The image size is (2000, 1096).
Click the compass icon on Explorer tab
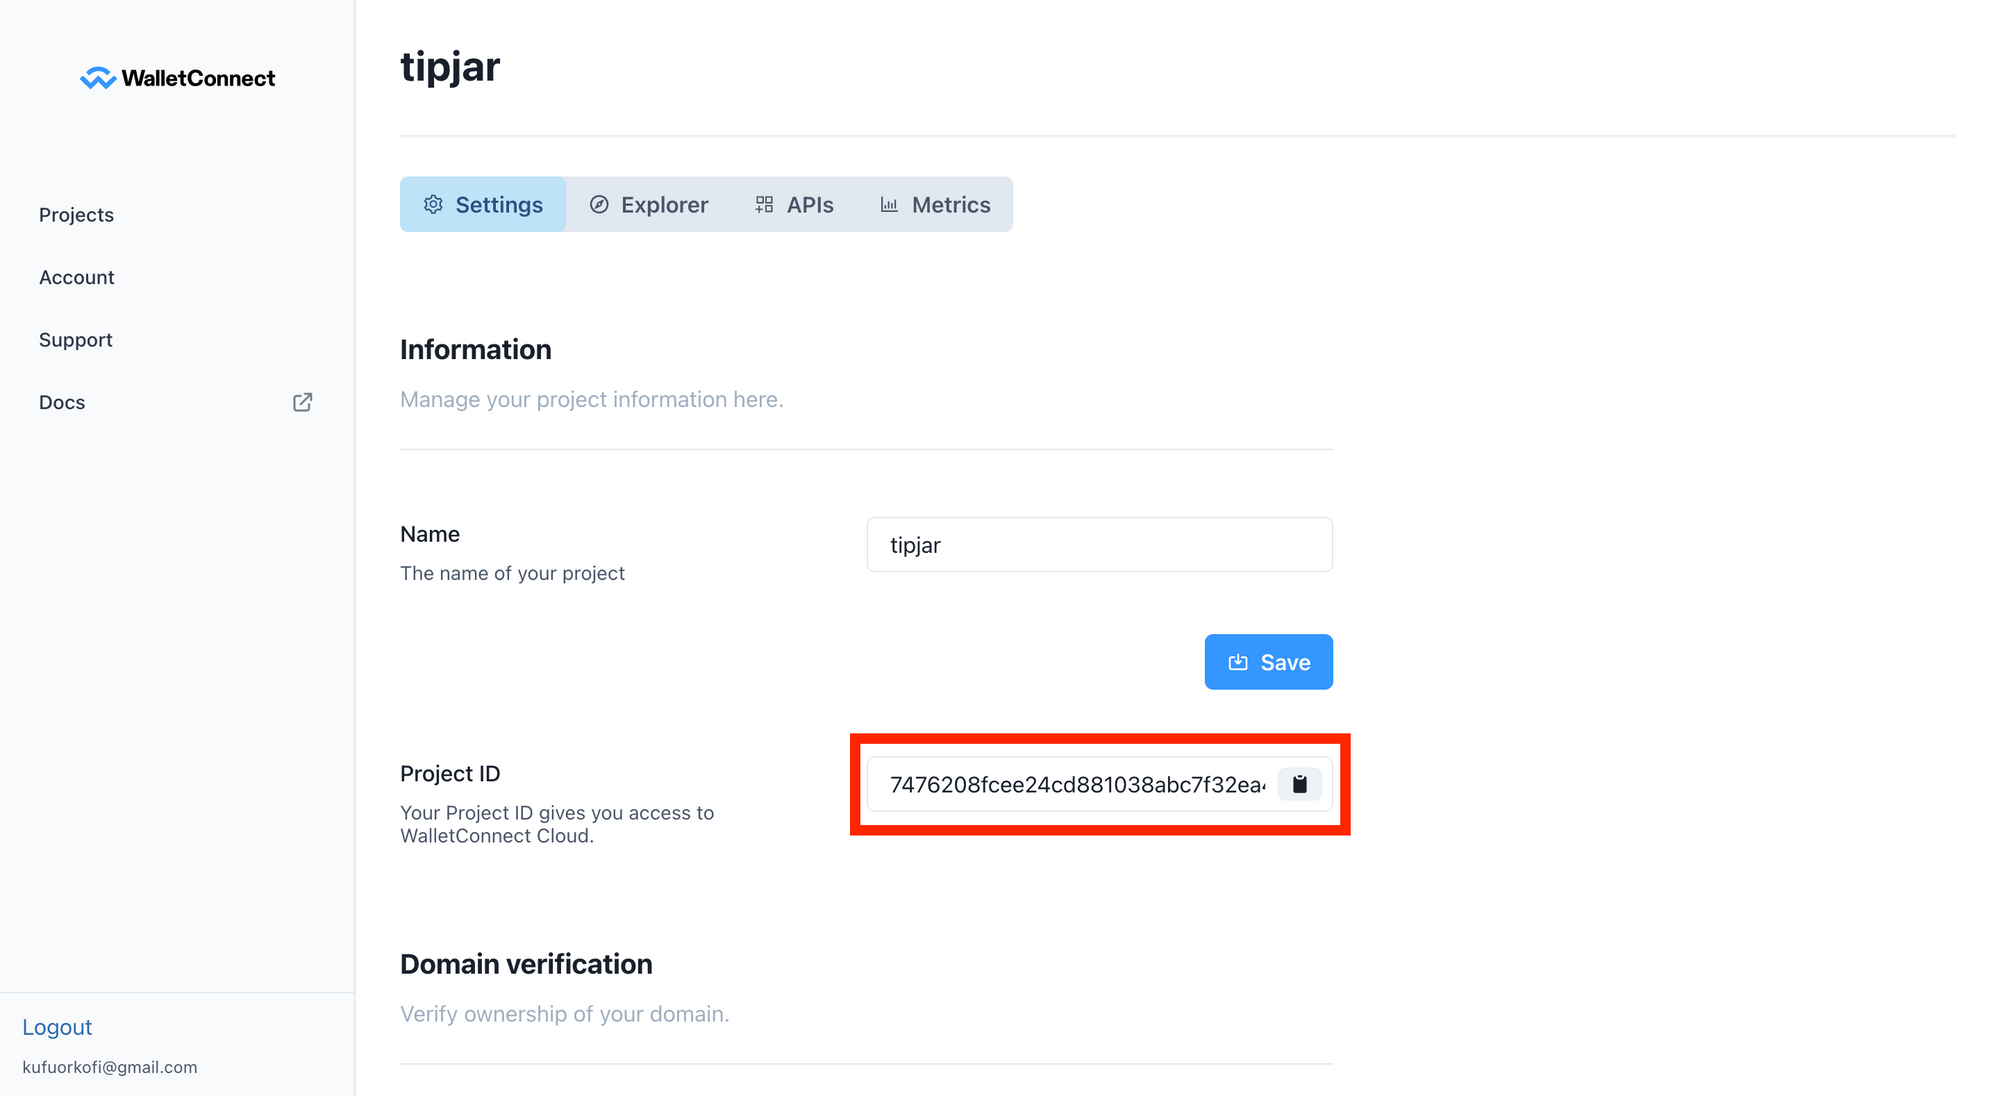click(x=599, y=205)
